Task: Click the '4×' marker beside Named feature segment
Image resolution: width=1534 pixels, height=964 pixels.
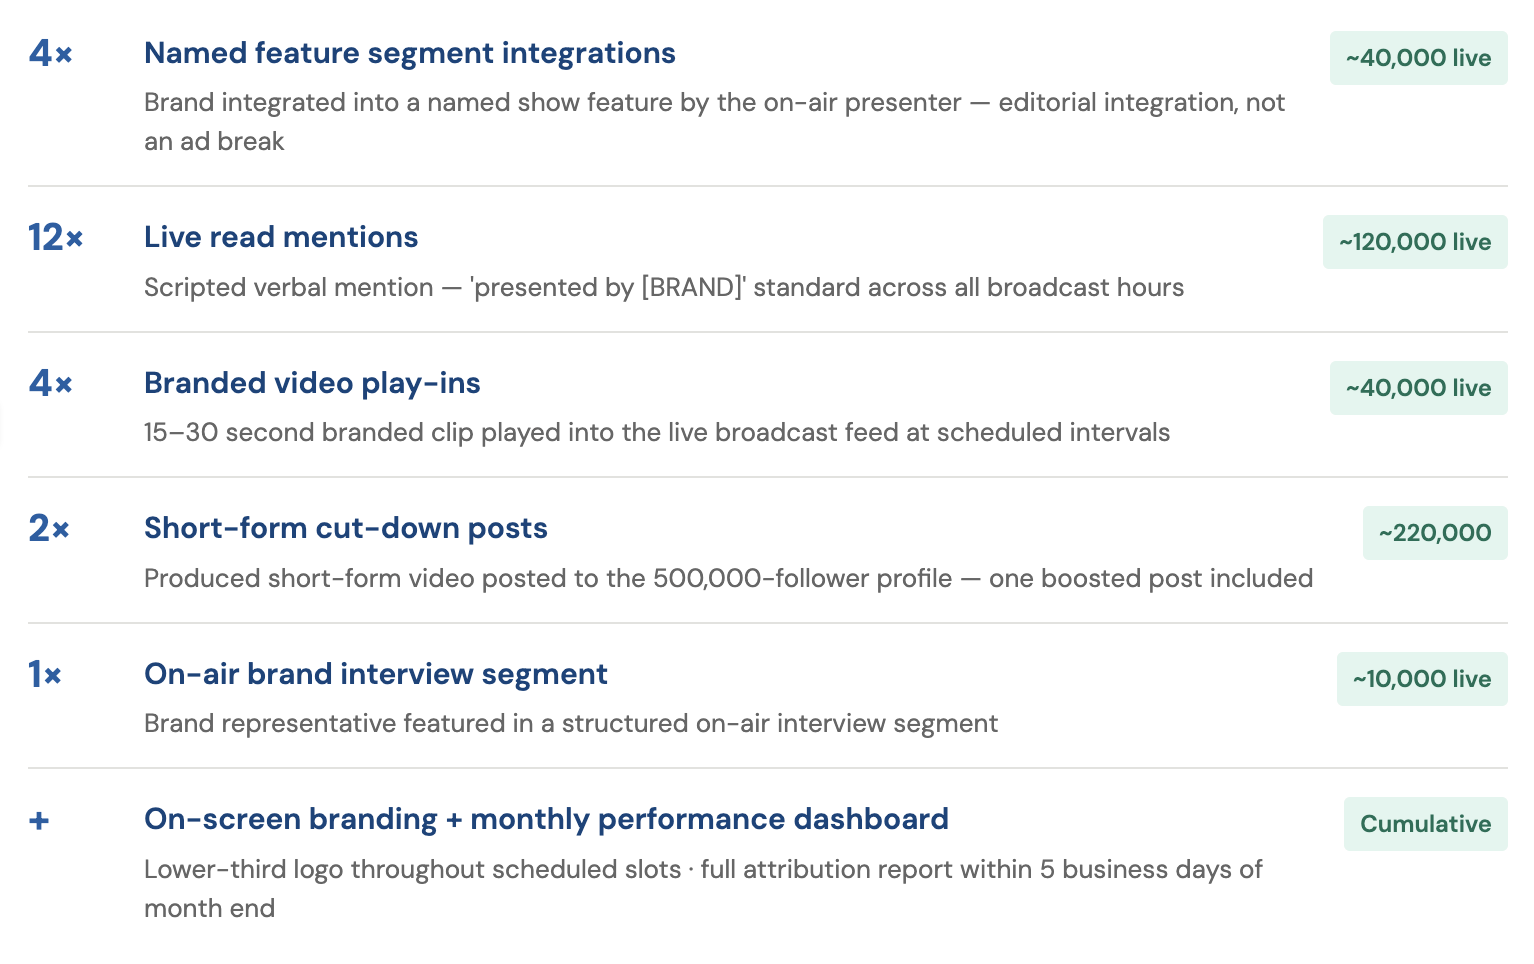Action: pyautogui.click(x=51, y=54)
